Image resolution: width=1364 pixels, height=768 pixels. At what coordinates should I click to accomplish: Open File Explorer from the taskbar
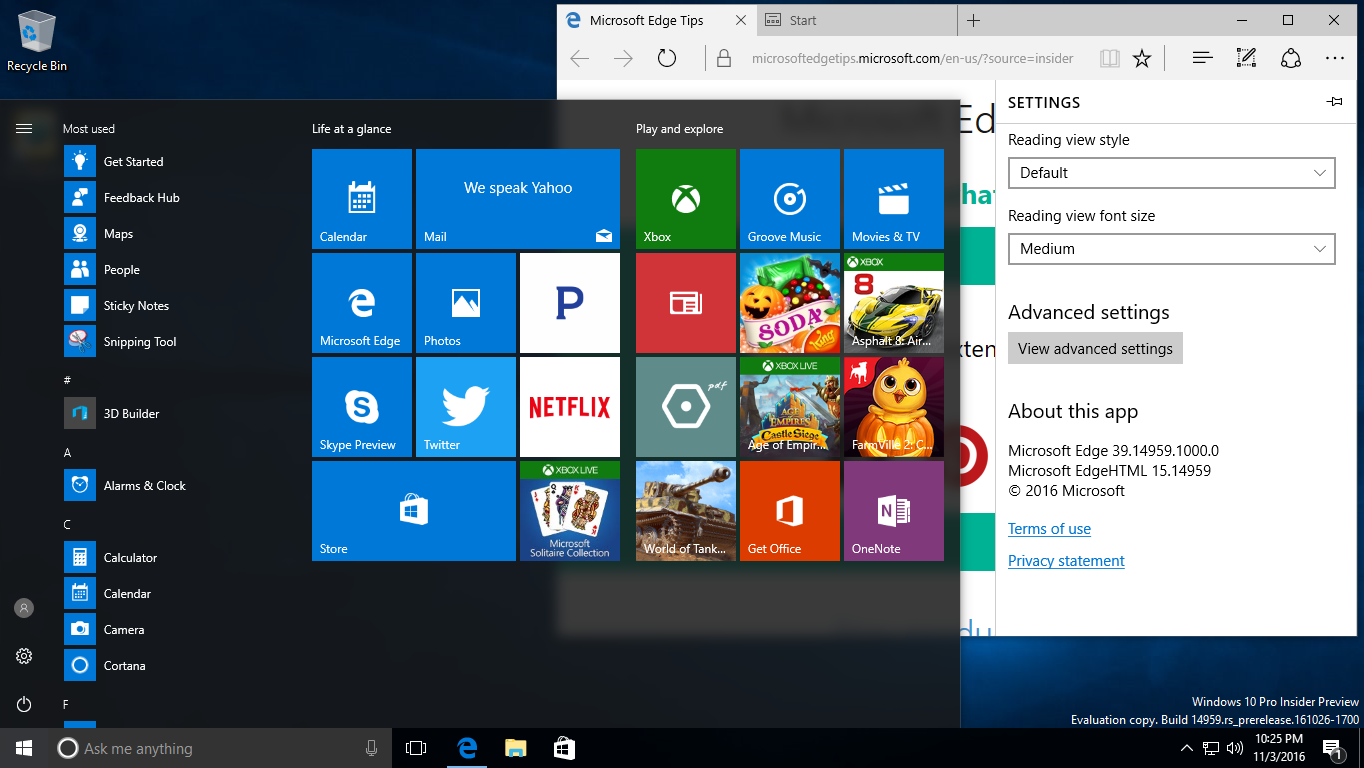tap(515, 748)
